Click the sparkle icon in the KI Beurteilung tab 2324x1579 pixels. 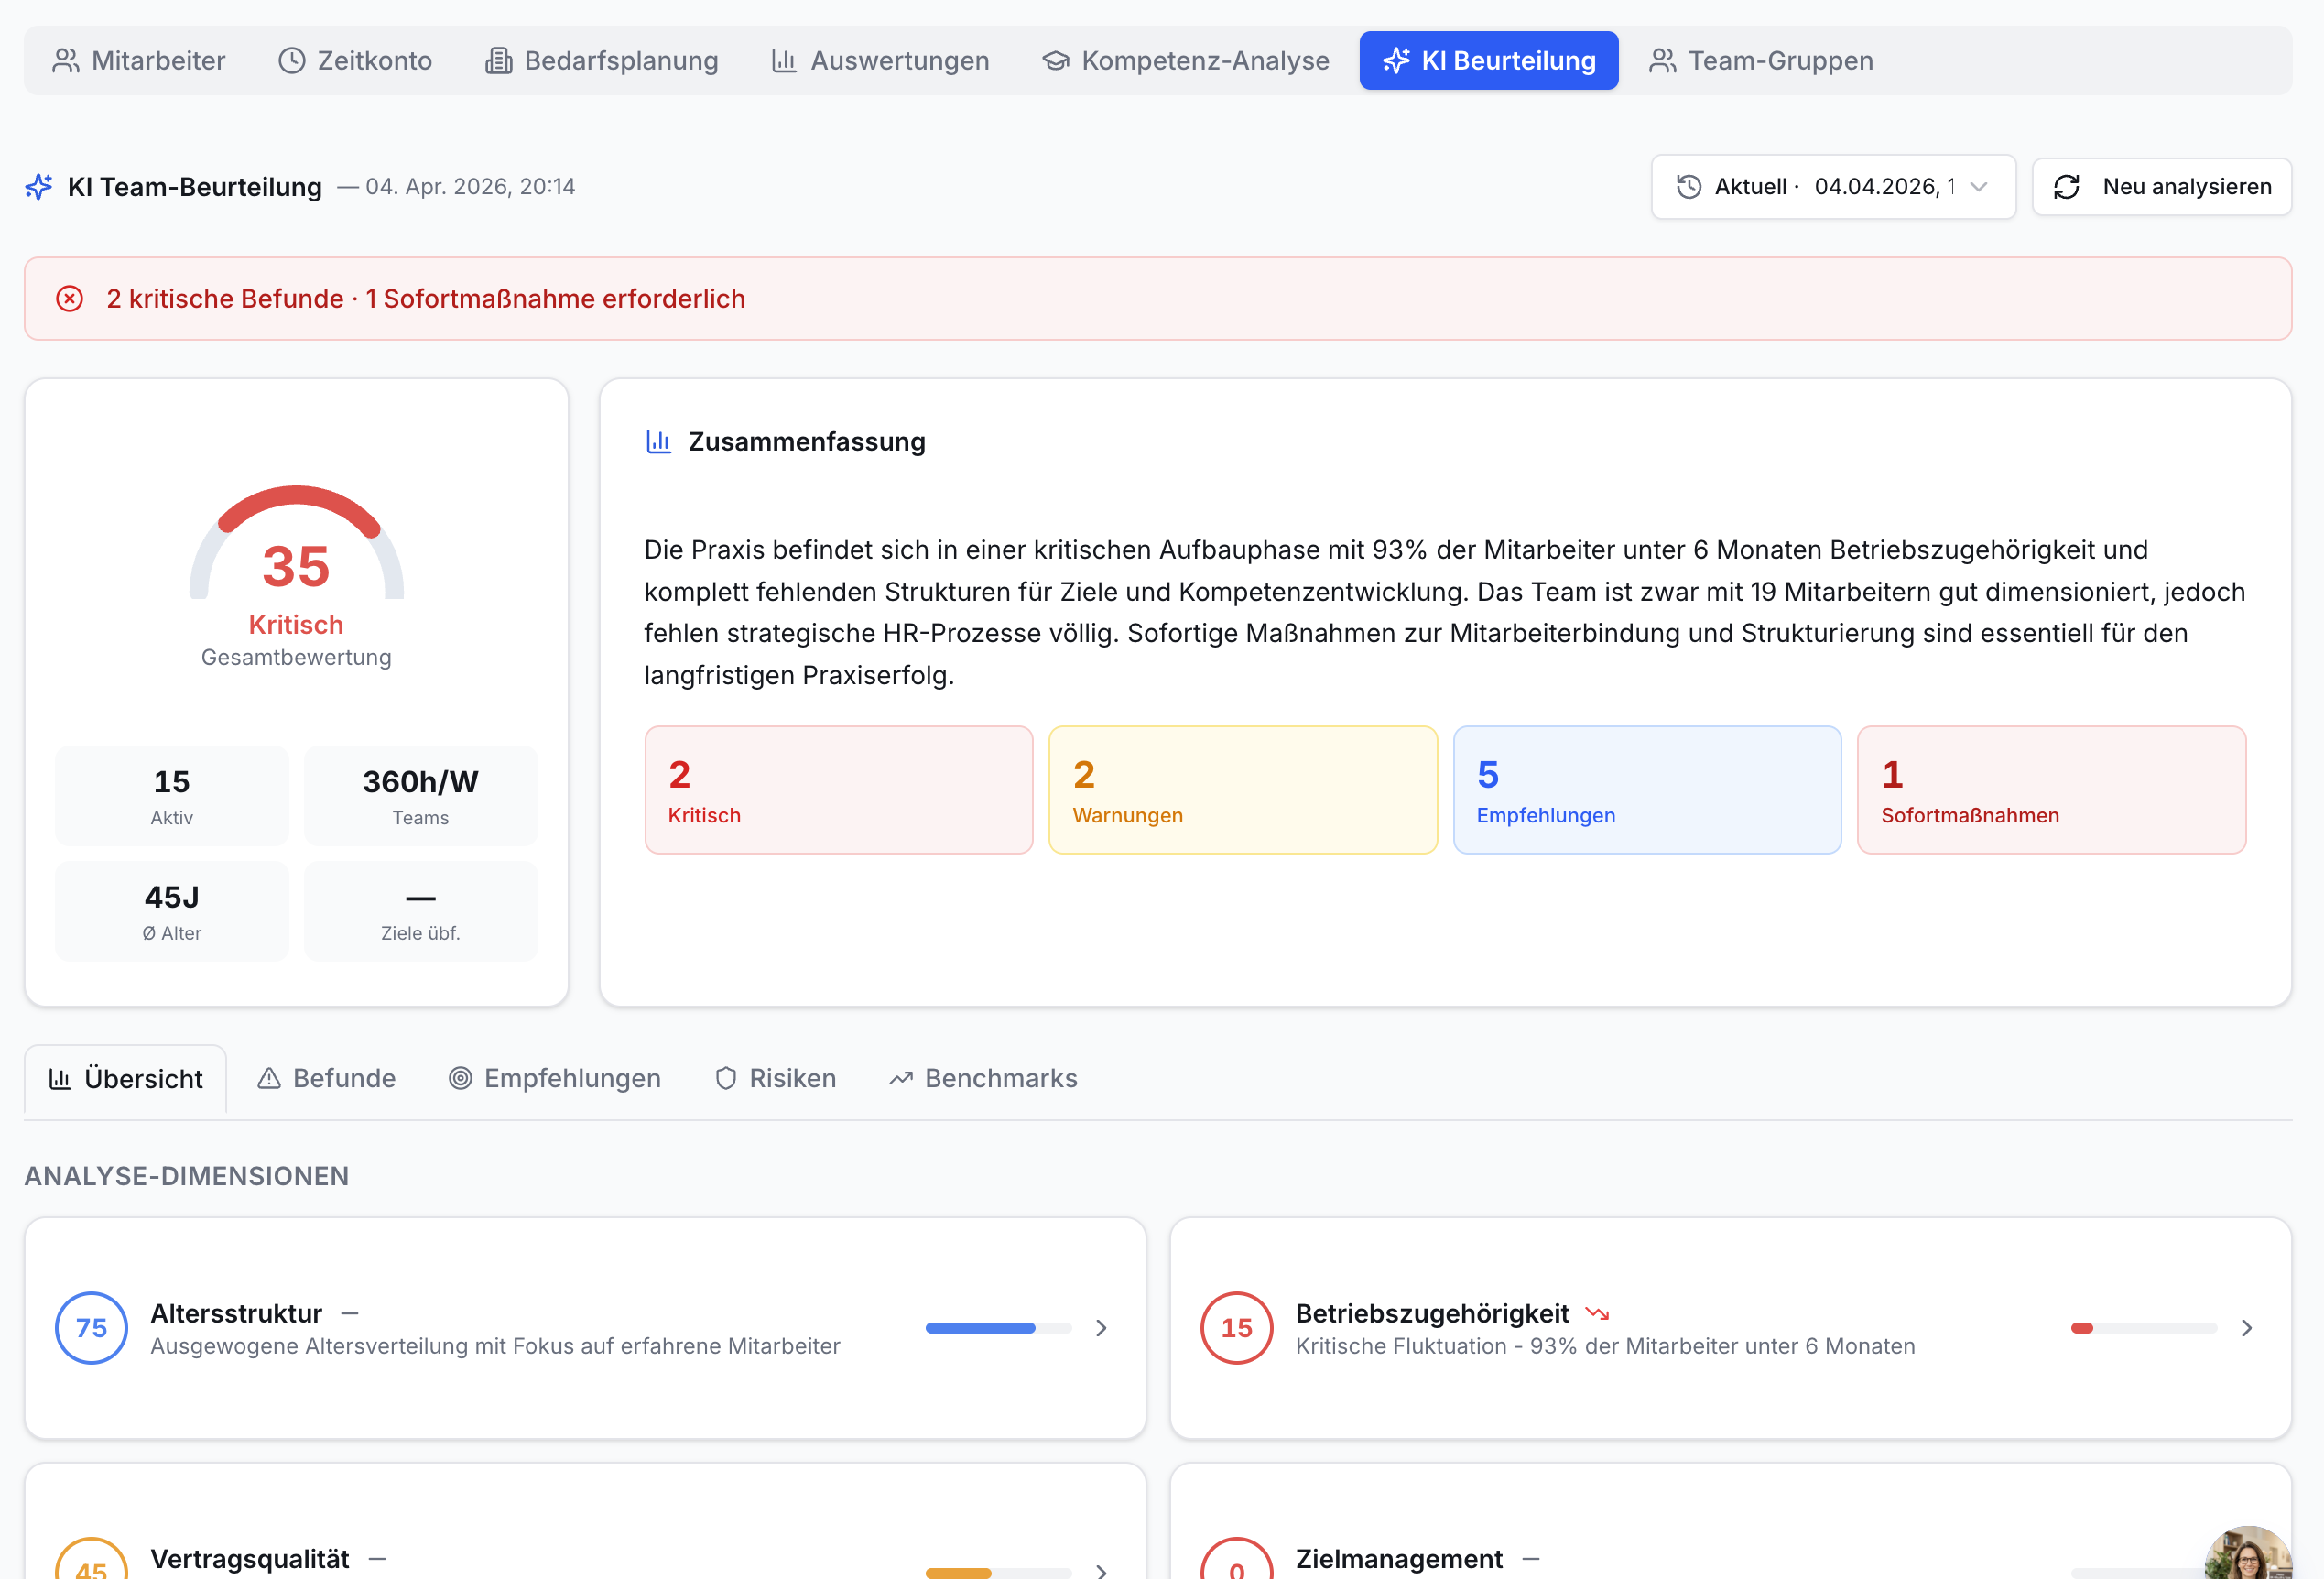tap(1396, 61)
